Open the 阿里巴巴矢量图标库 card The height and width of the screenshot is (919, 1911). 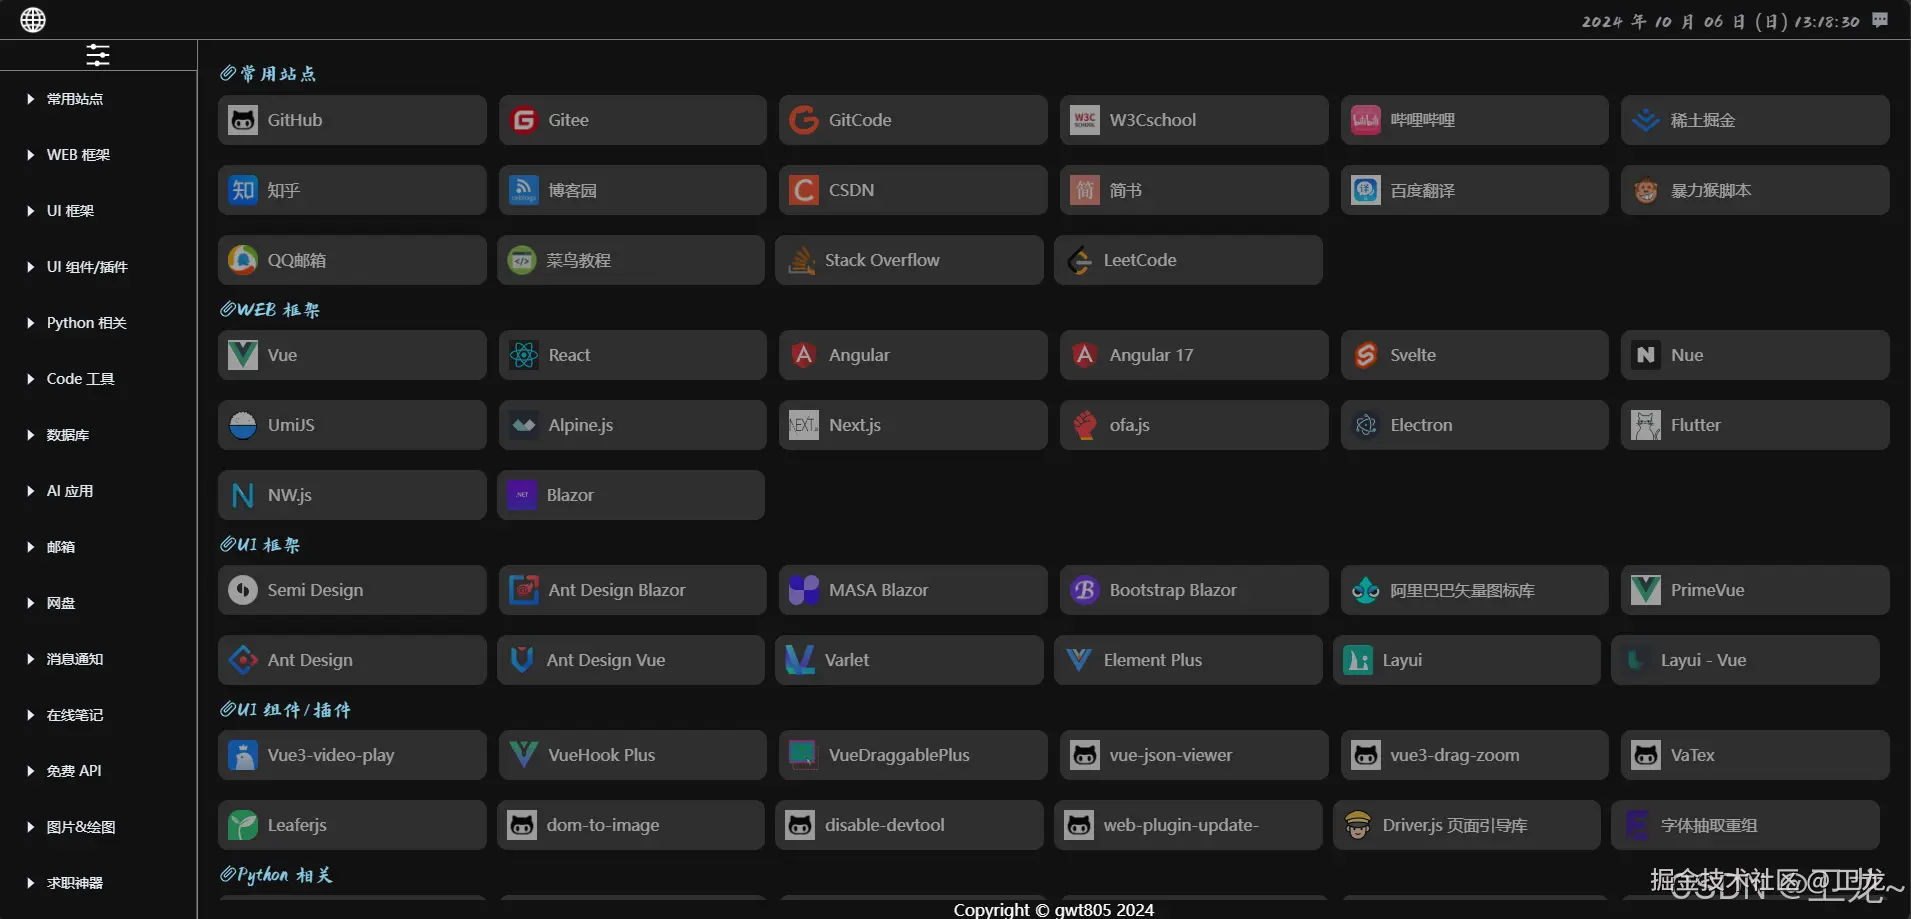pyautogui.click(x=1474, y=590)
